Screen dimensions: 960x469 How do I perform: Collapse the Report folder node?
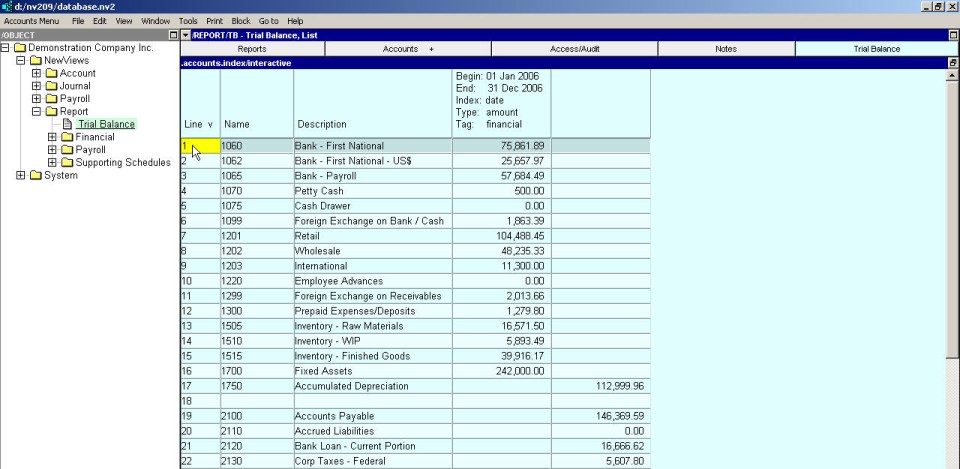(37, 112)
